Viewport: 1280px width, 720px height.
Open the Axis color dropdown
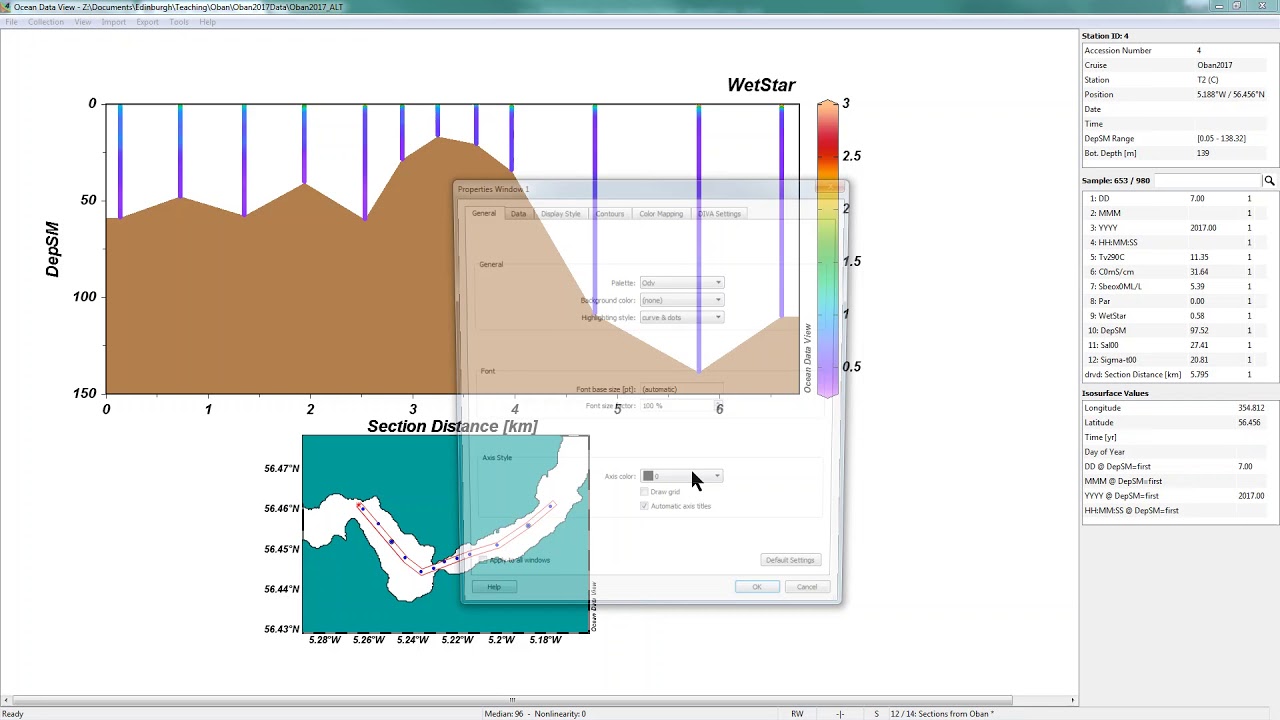point(681,476)
